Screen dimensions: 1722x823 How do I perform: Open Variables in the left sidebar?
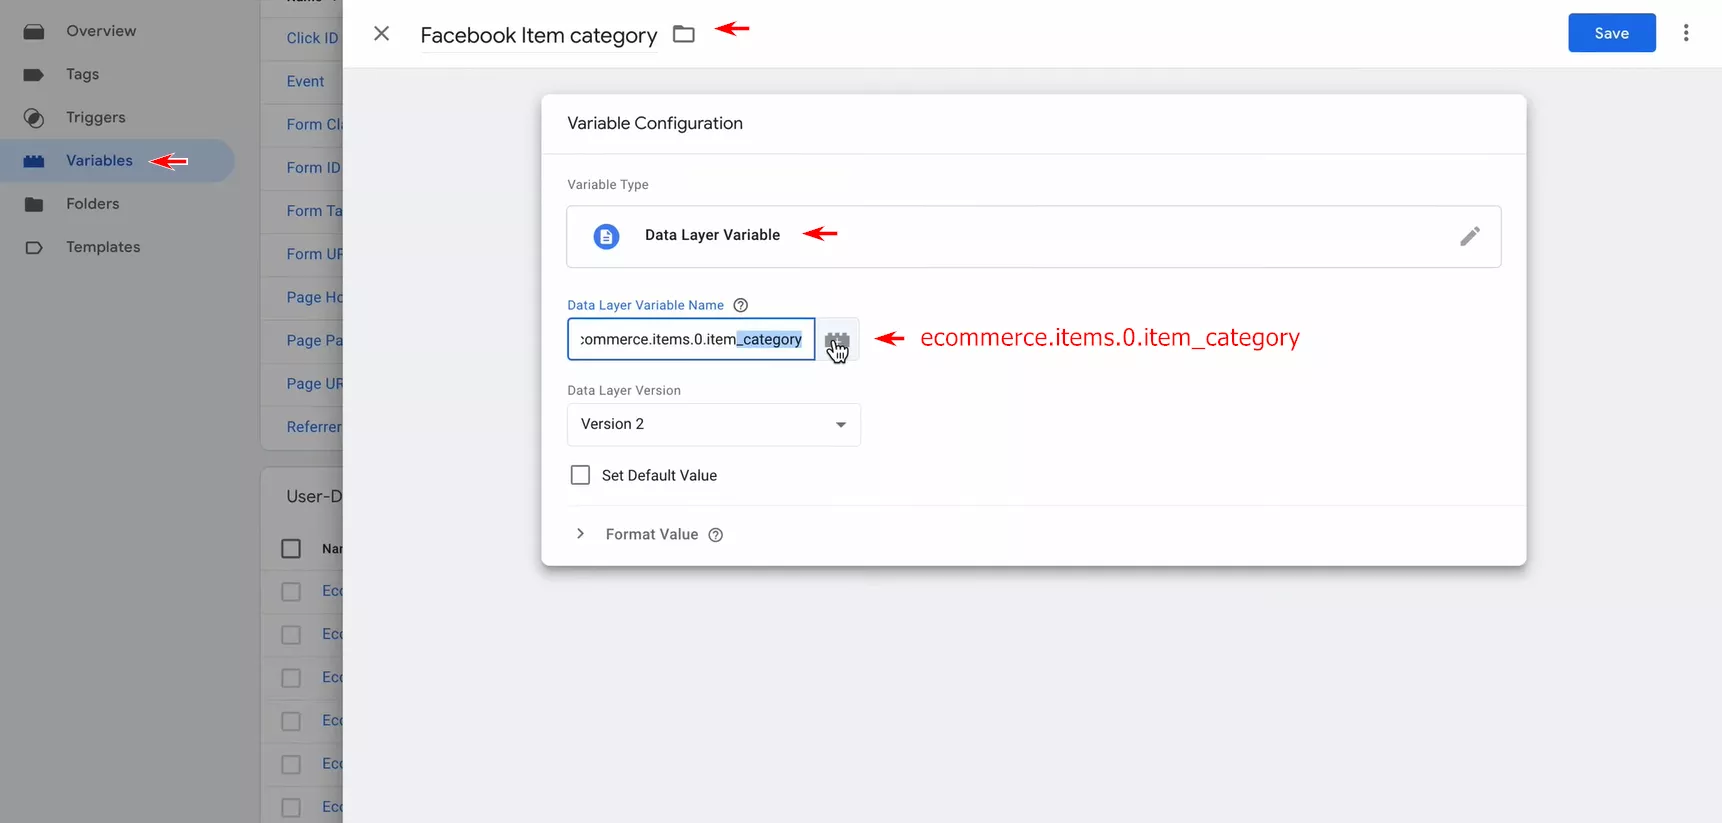117,161
